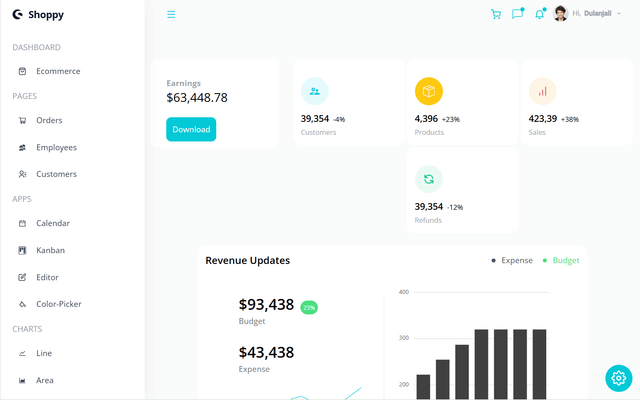Click the $43,438 expense amount
The width and height of the screenshot is (640, 400).
[x=266, y=352]
